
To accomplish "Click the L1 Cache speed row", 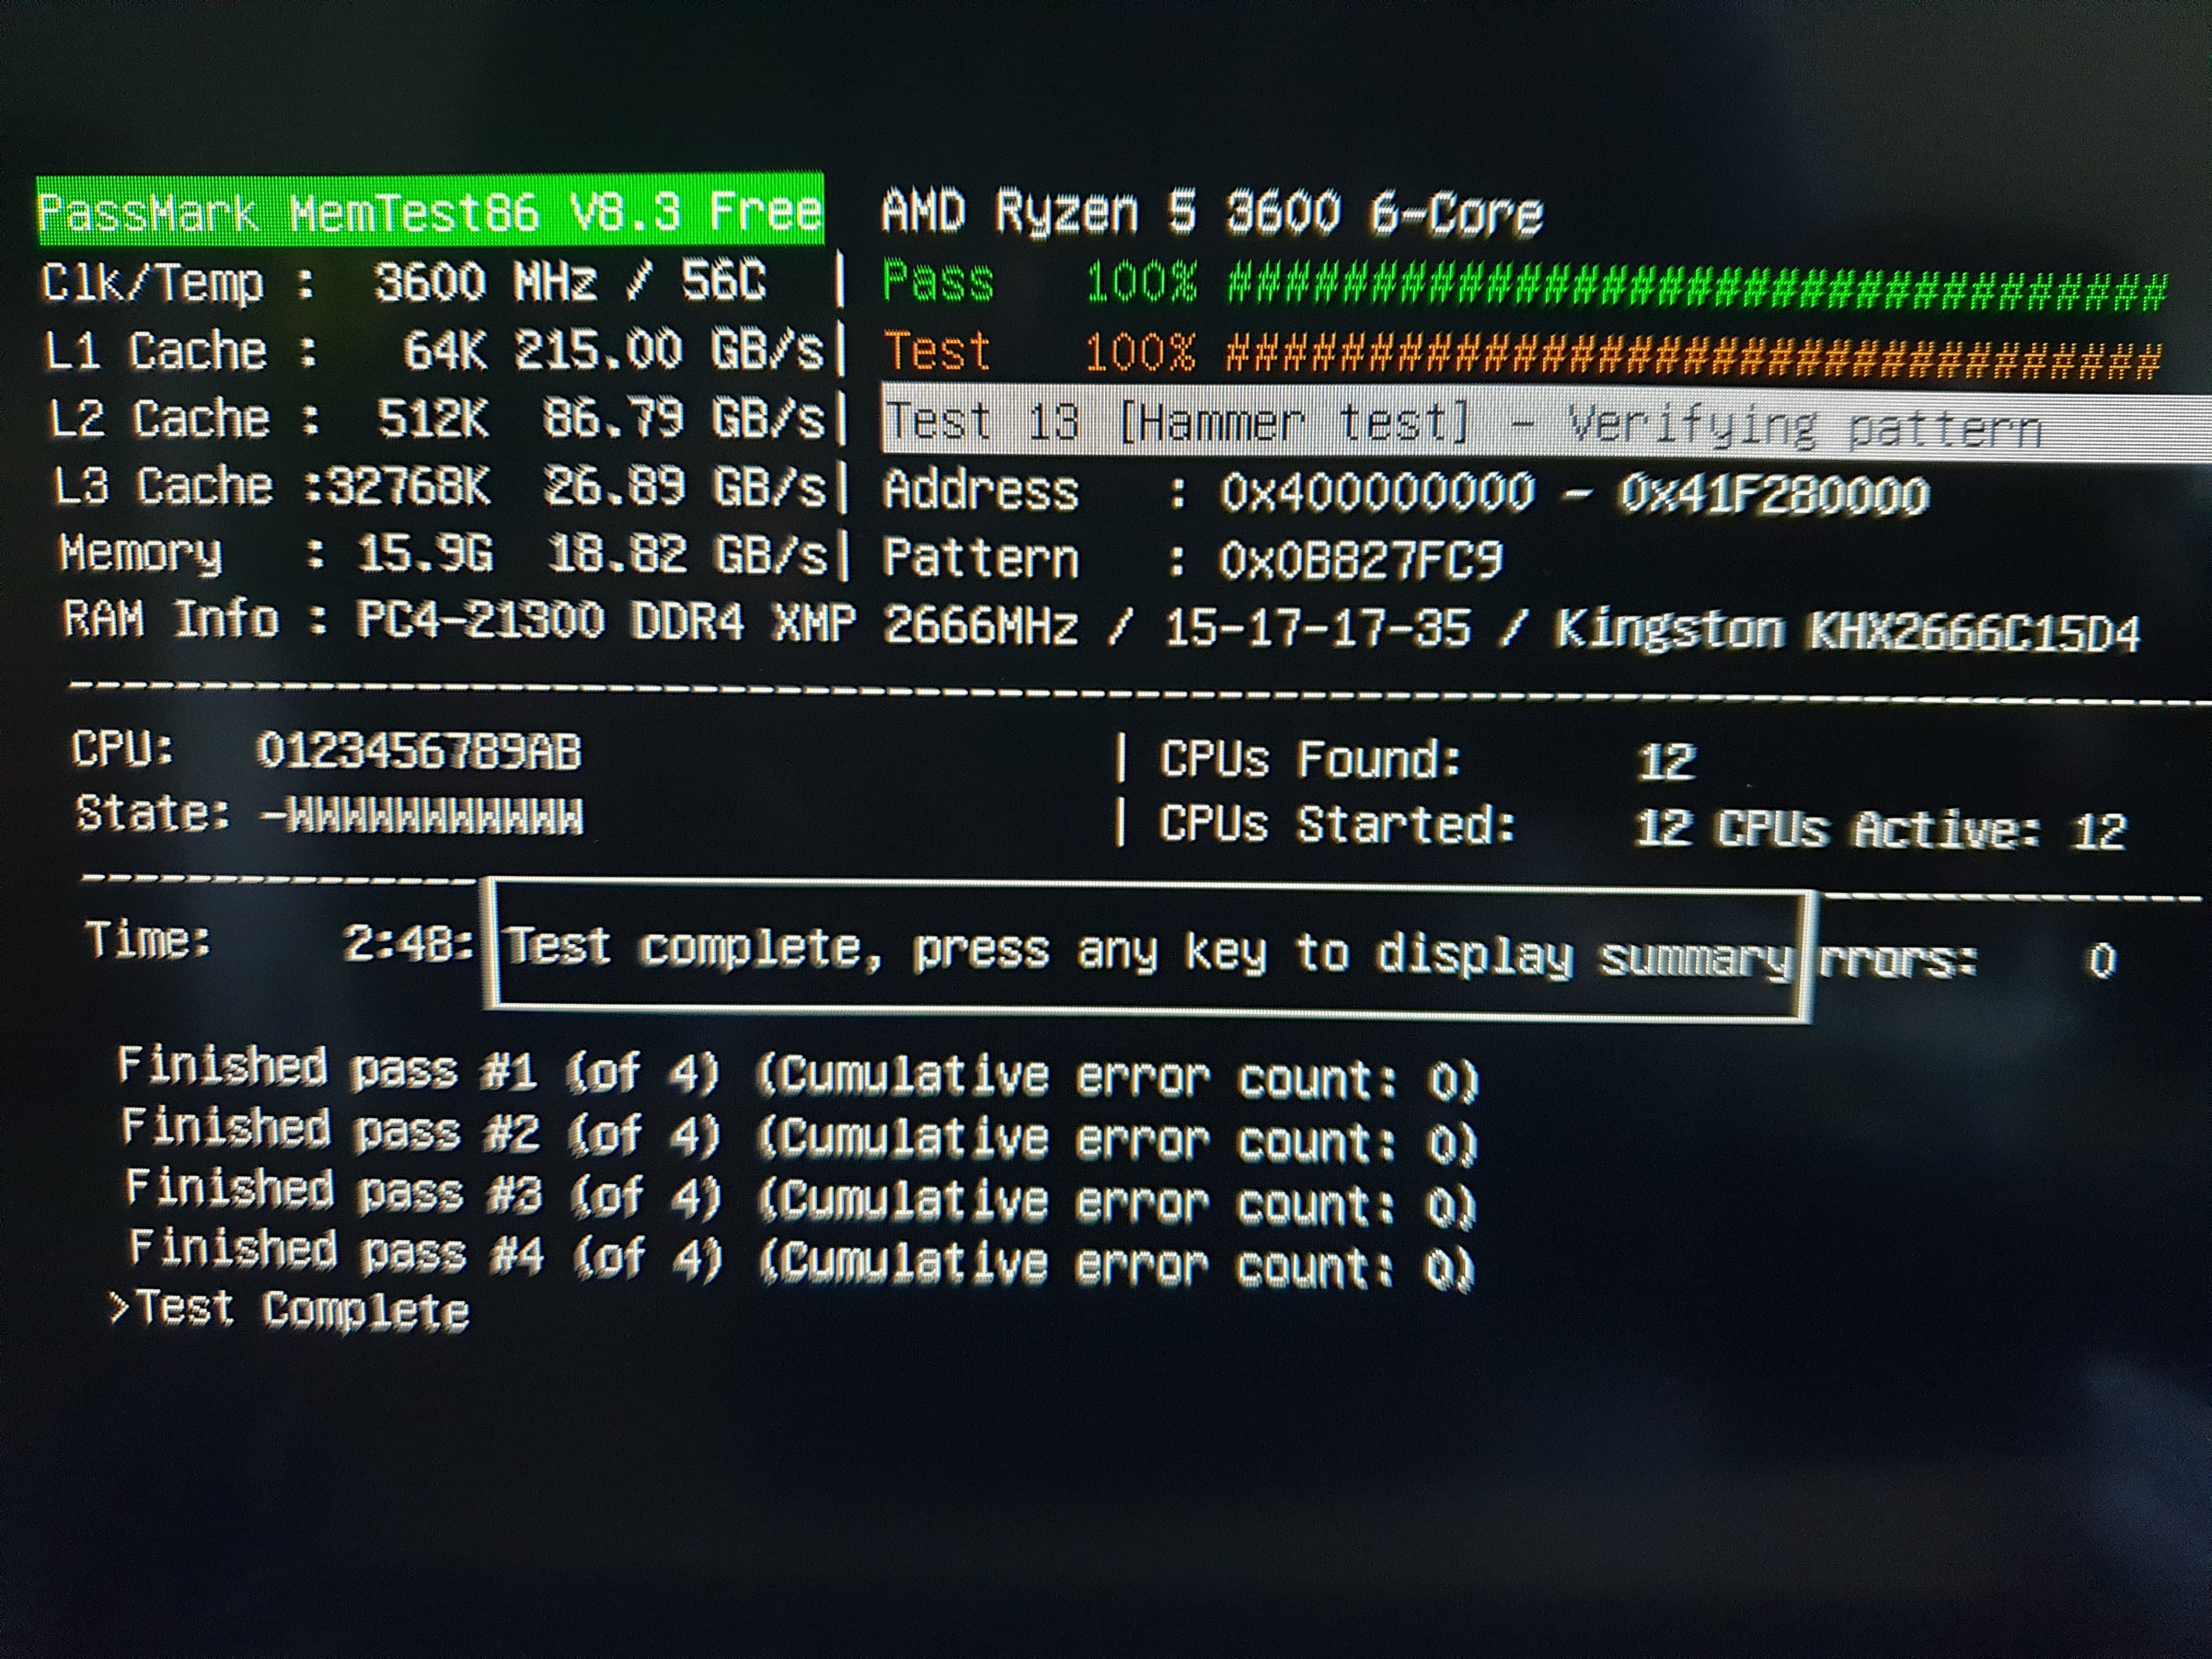I will click(435, 351).
